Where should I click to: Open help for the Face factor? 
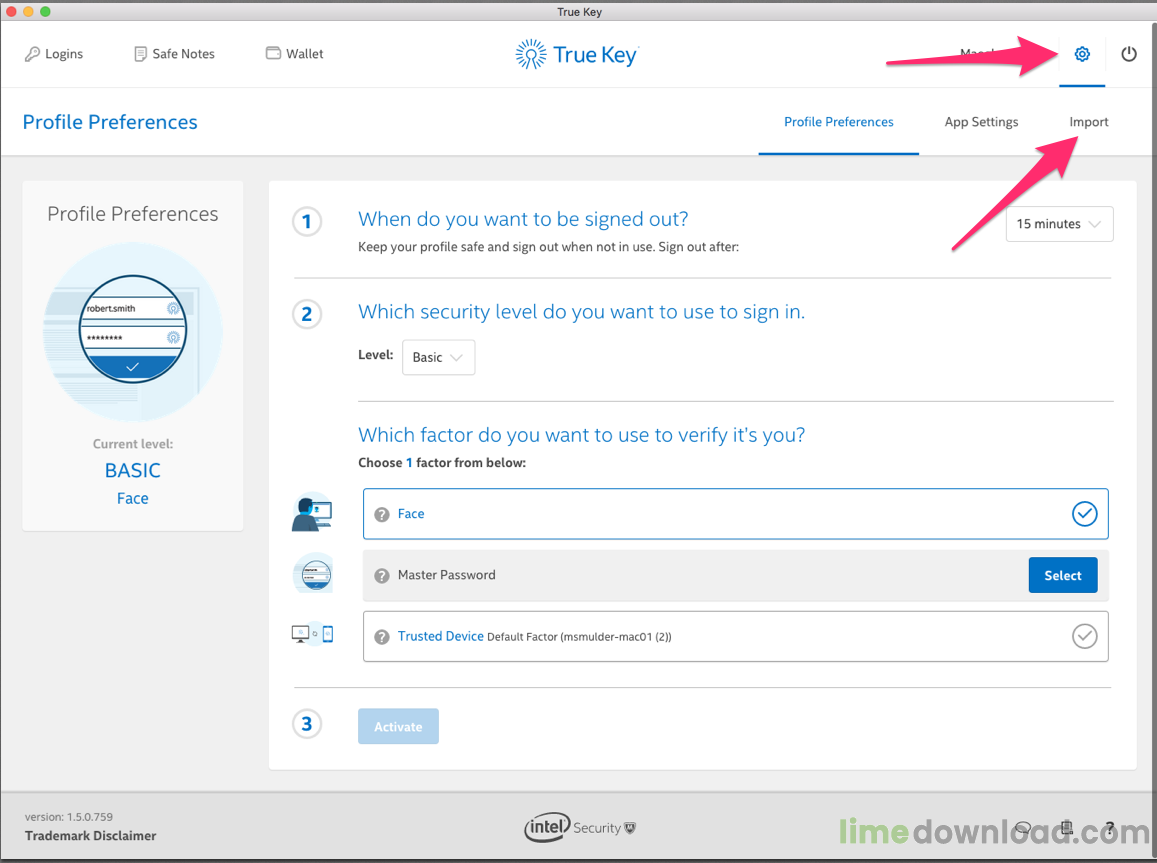[381, 514]
